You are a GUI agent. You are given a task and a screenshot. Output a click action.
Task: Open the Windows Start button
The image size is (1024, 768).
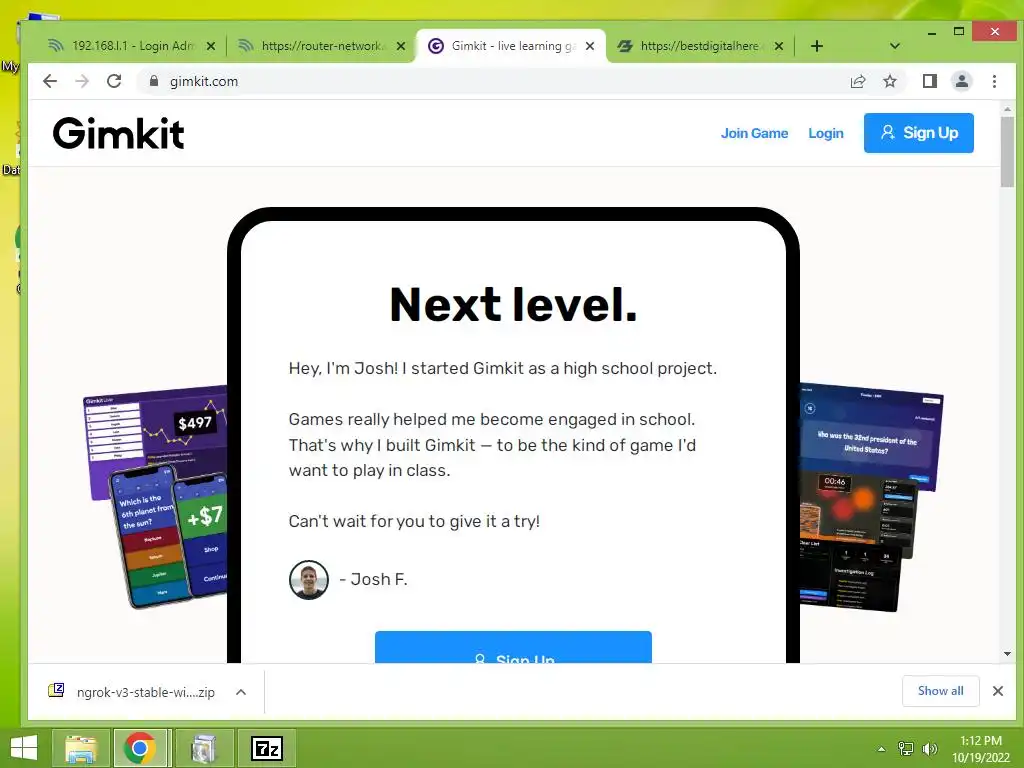24,748
